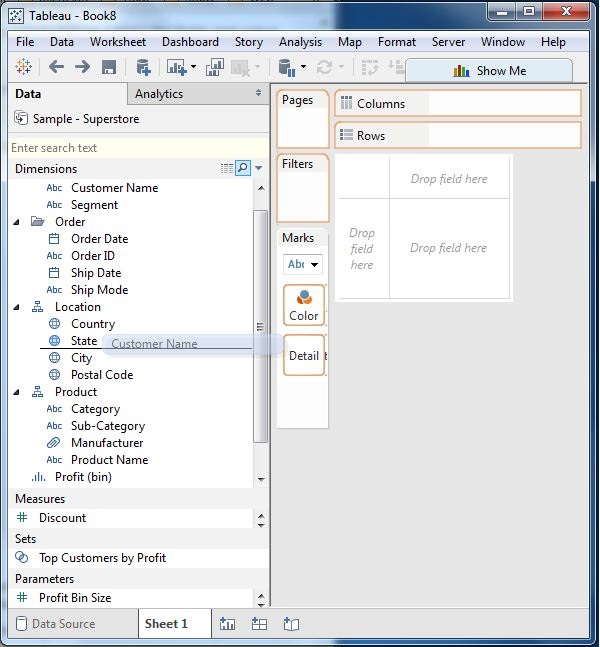Switch to the Analytics tab
The height and width of the screenshot is (647, 600).
[x=159, y=94]
